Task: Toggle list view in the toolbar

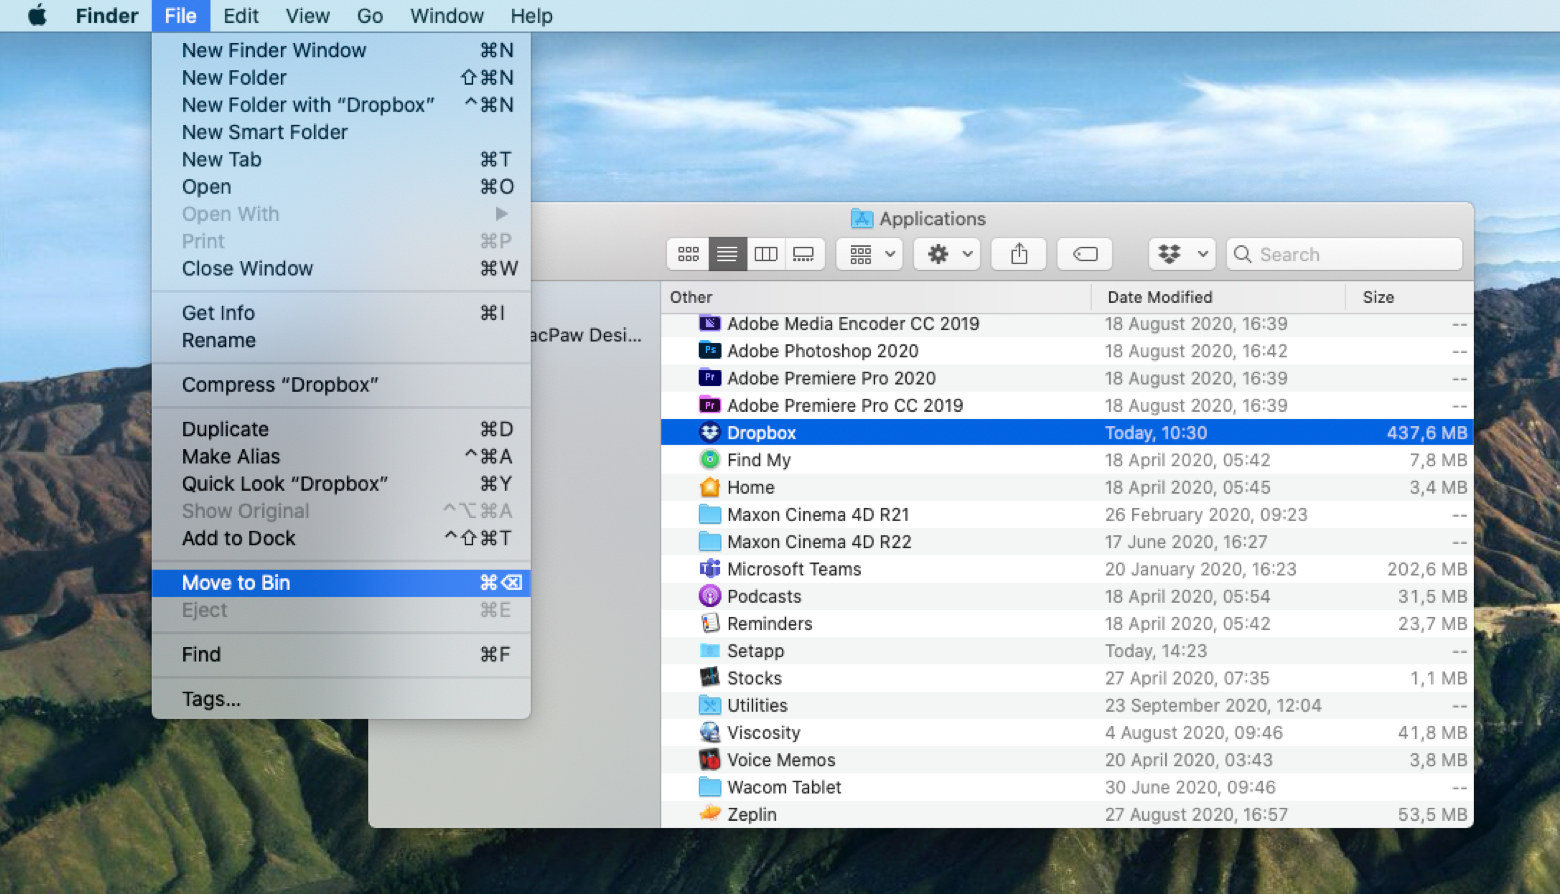Action: pos(727,254)
